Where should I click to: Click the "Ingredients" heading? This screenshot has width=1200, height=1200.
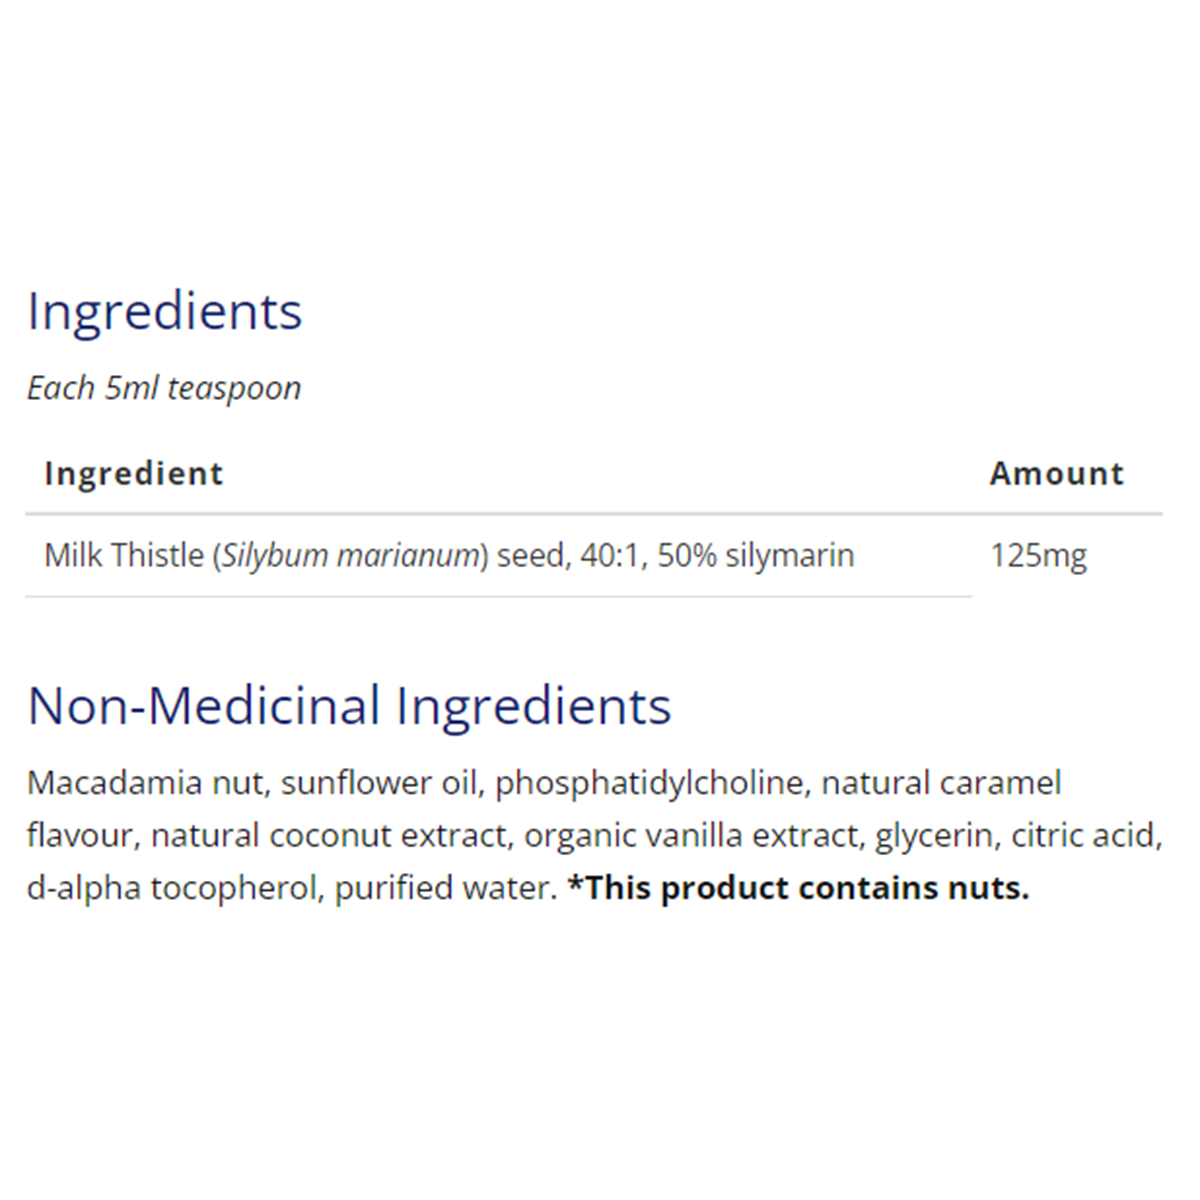tap(164, 311)
